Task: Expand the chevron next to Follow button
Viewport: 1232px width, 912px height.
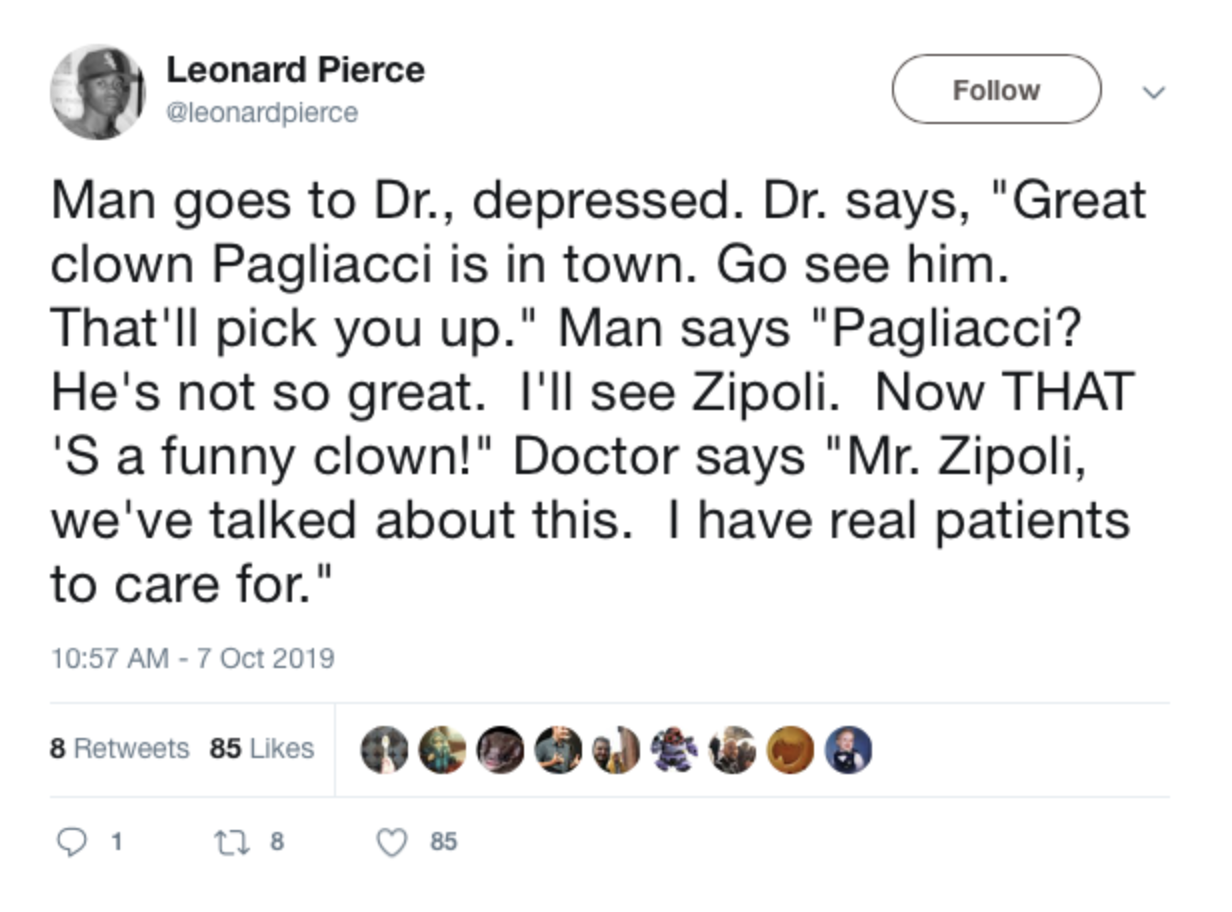Action: point(1155,92)
